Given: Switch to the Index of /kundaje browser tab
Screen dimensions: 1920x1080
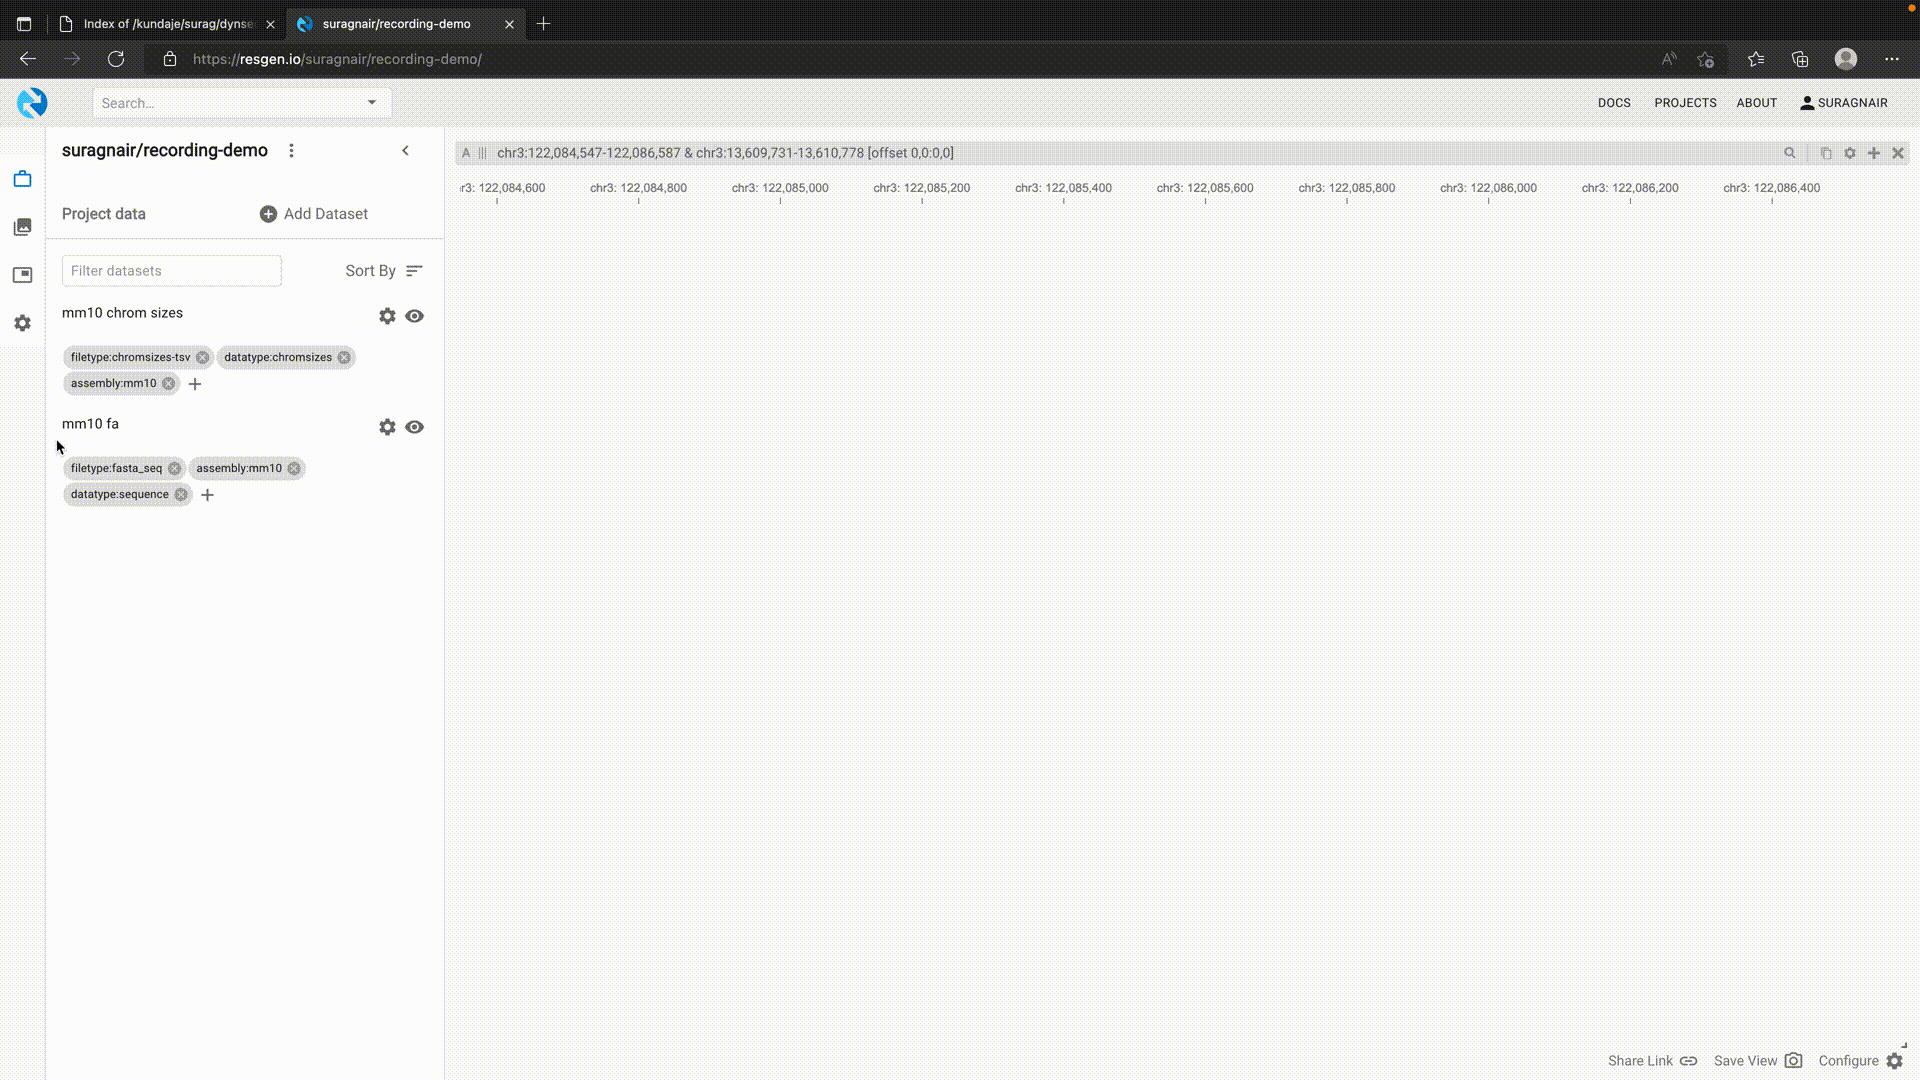Looking at the screenshot, I should [168, 24].
